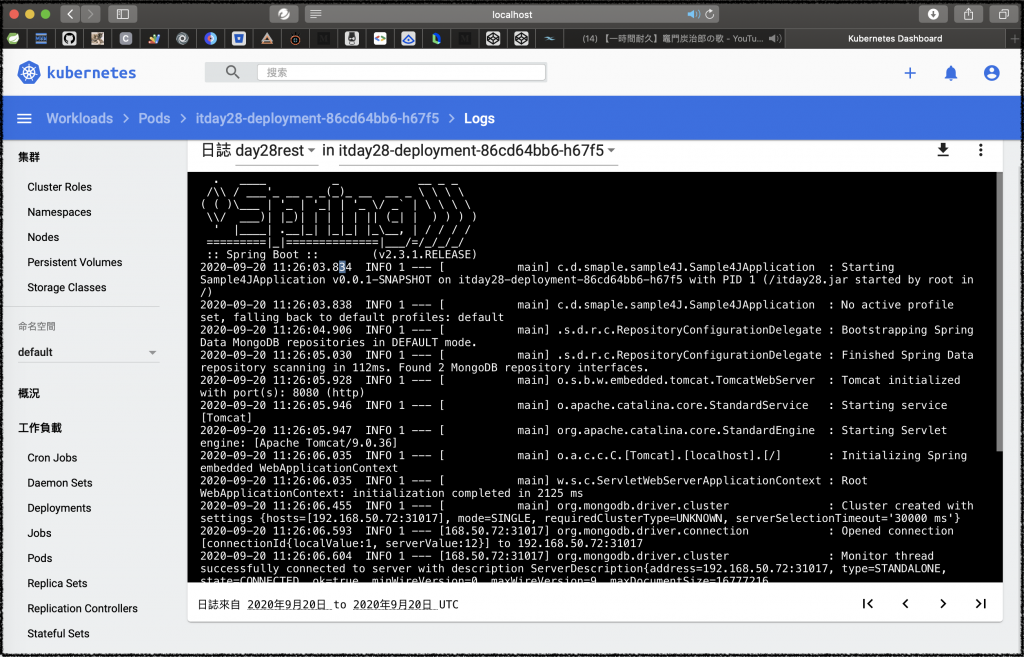Click Safari's forward navigation arrow
Screen dimensions: 1024x657
coord(91,14)
